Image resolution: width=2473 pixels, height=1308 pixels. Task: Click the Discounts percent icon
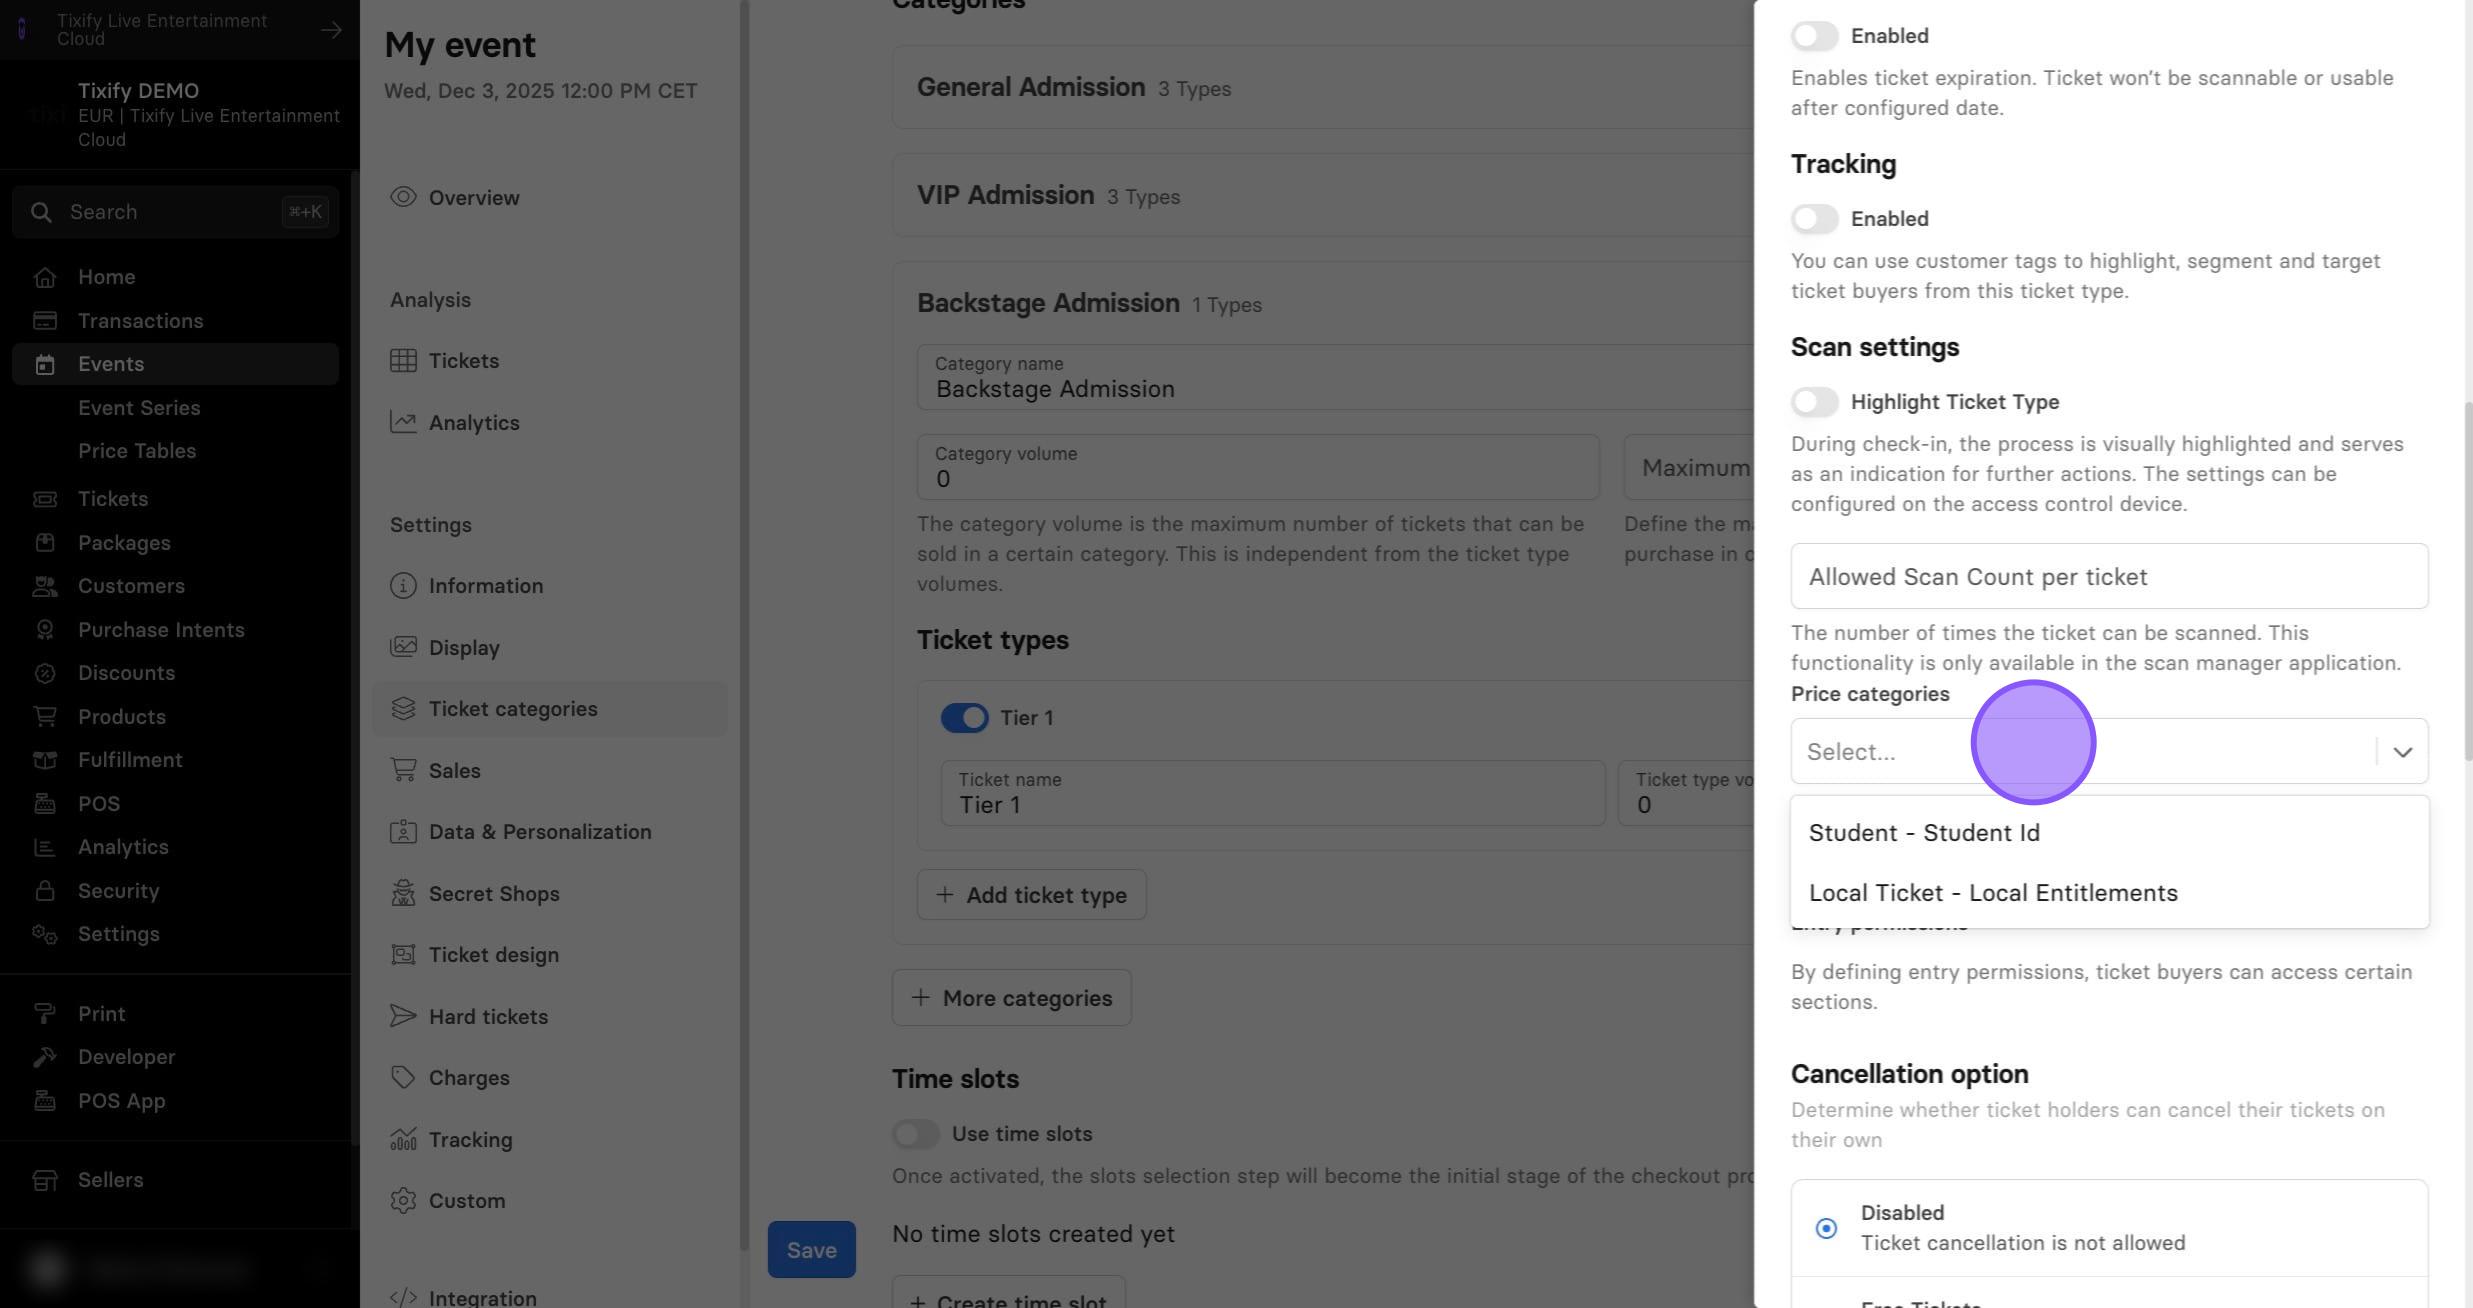44,673
